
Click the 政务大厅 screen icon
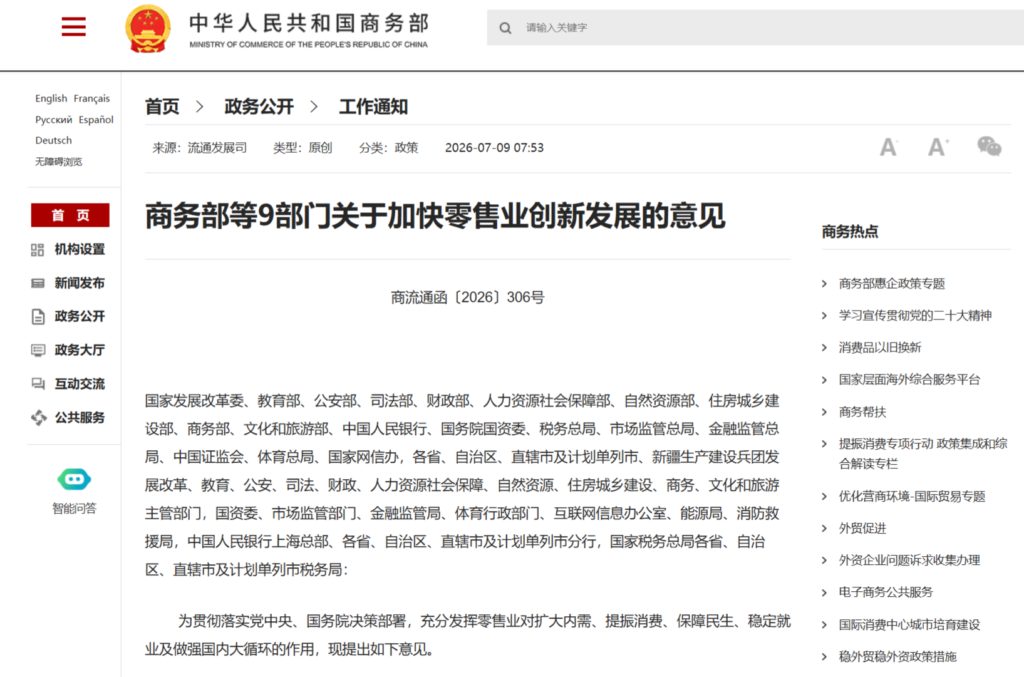click(38, 350)
